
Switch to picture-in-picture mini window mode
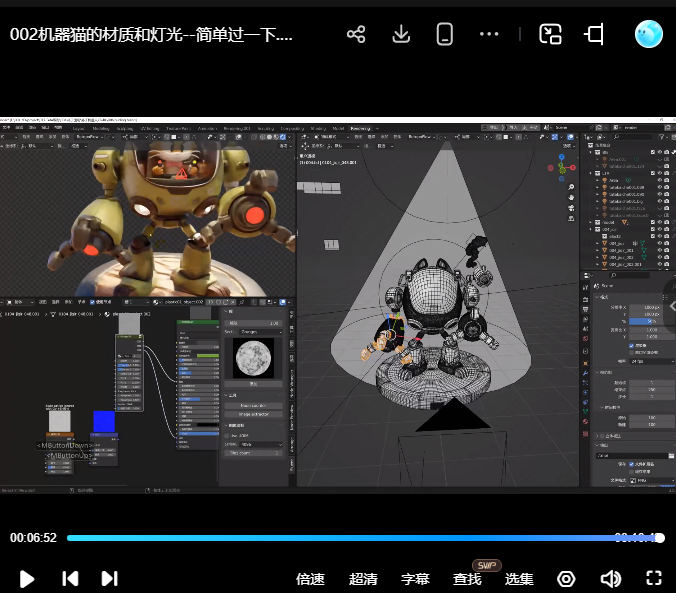[550, 34]
